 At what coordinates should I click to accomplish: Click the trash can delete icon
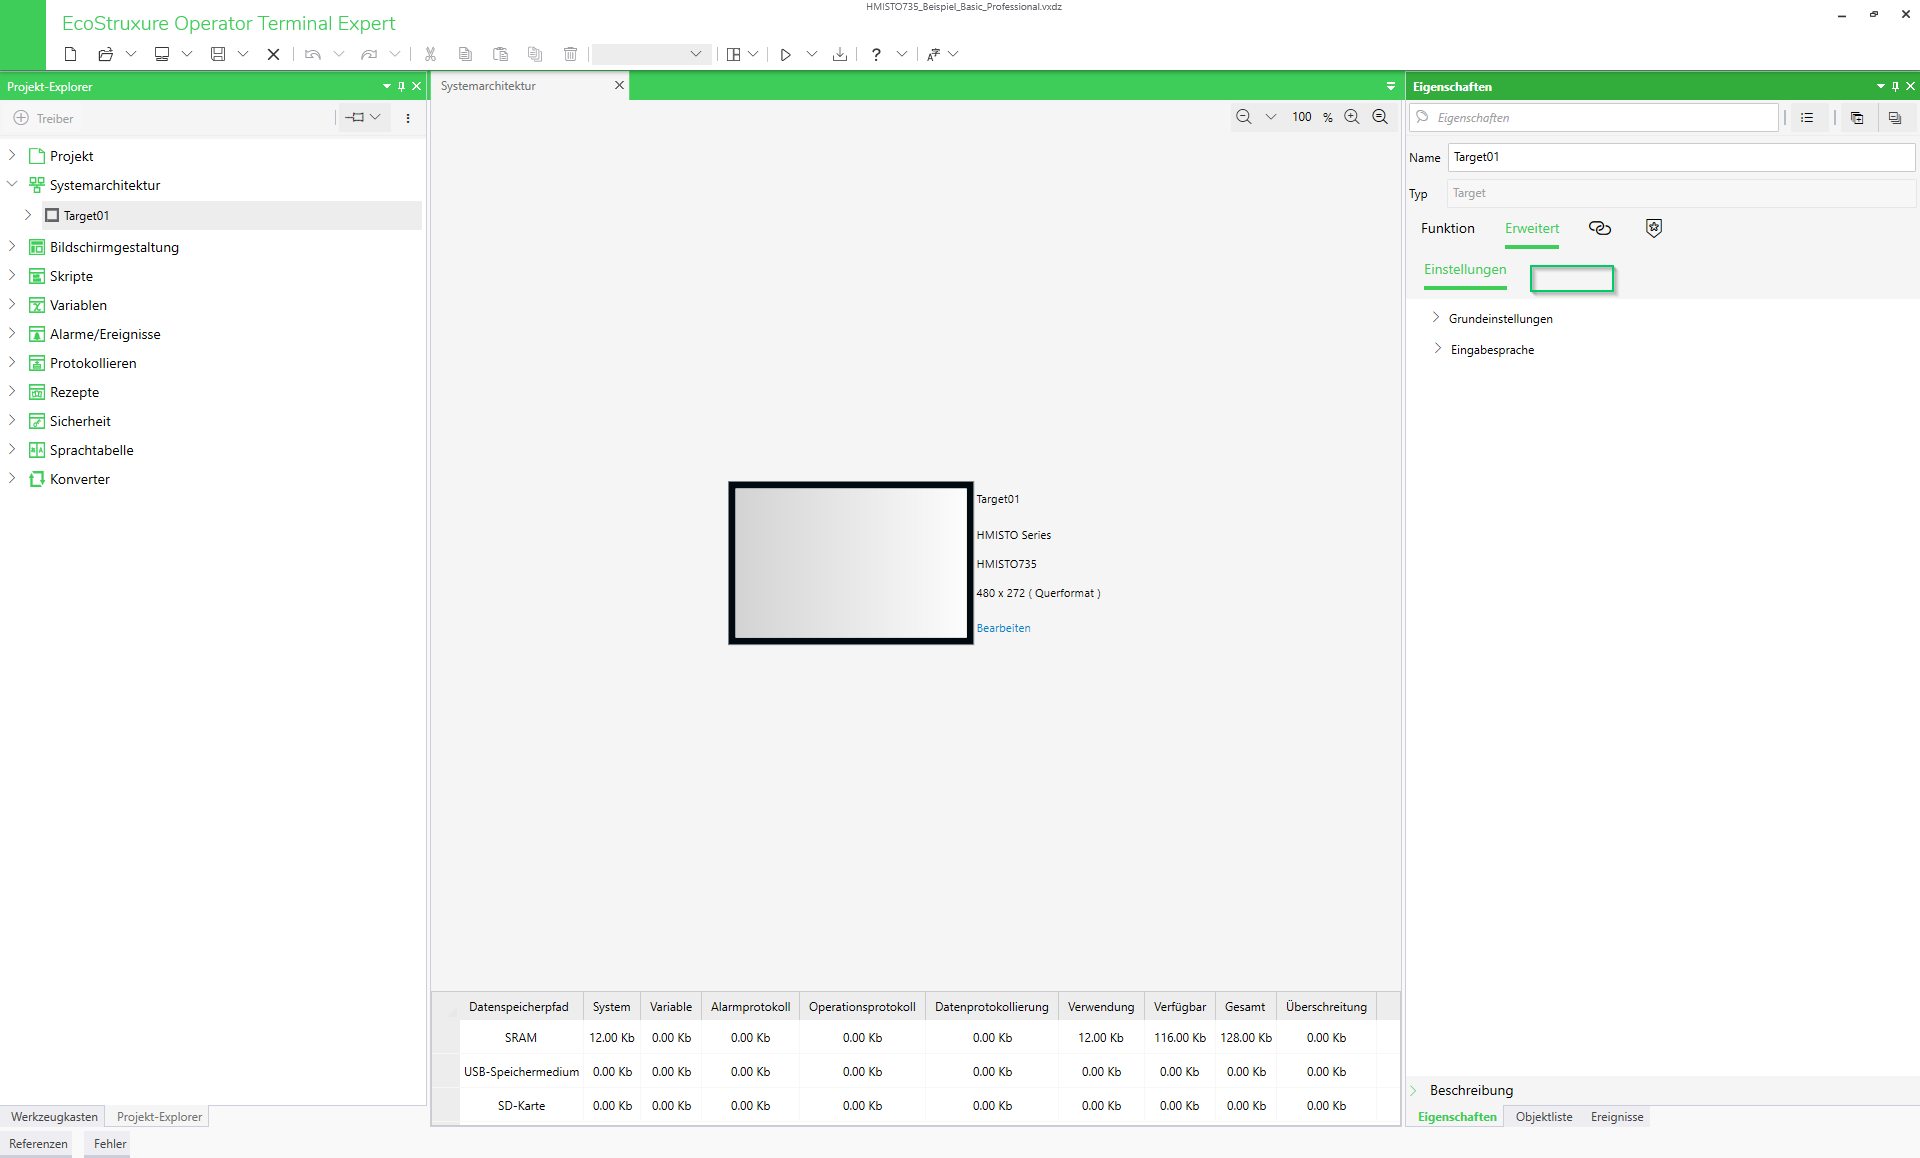pyautogui.click(x=570, y=54)
